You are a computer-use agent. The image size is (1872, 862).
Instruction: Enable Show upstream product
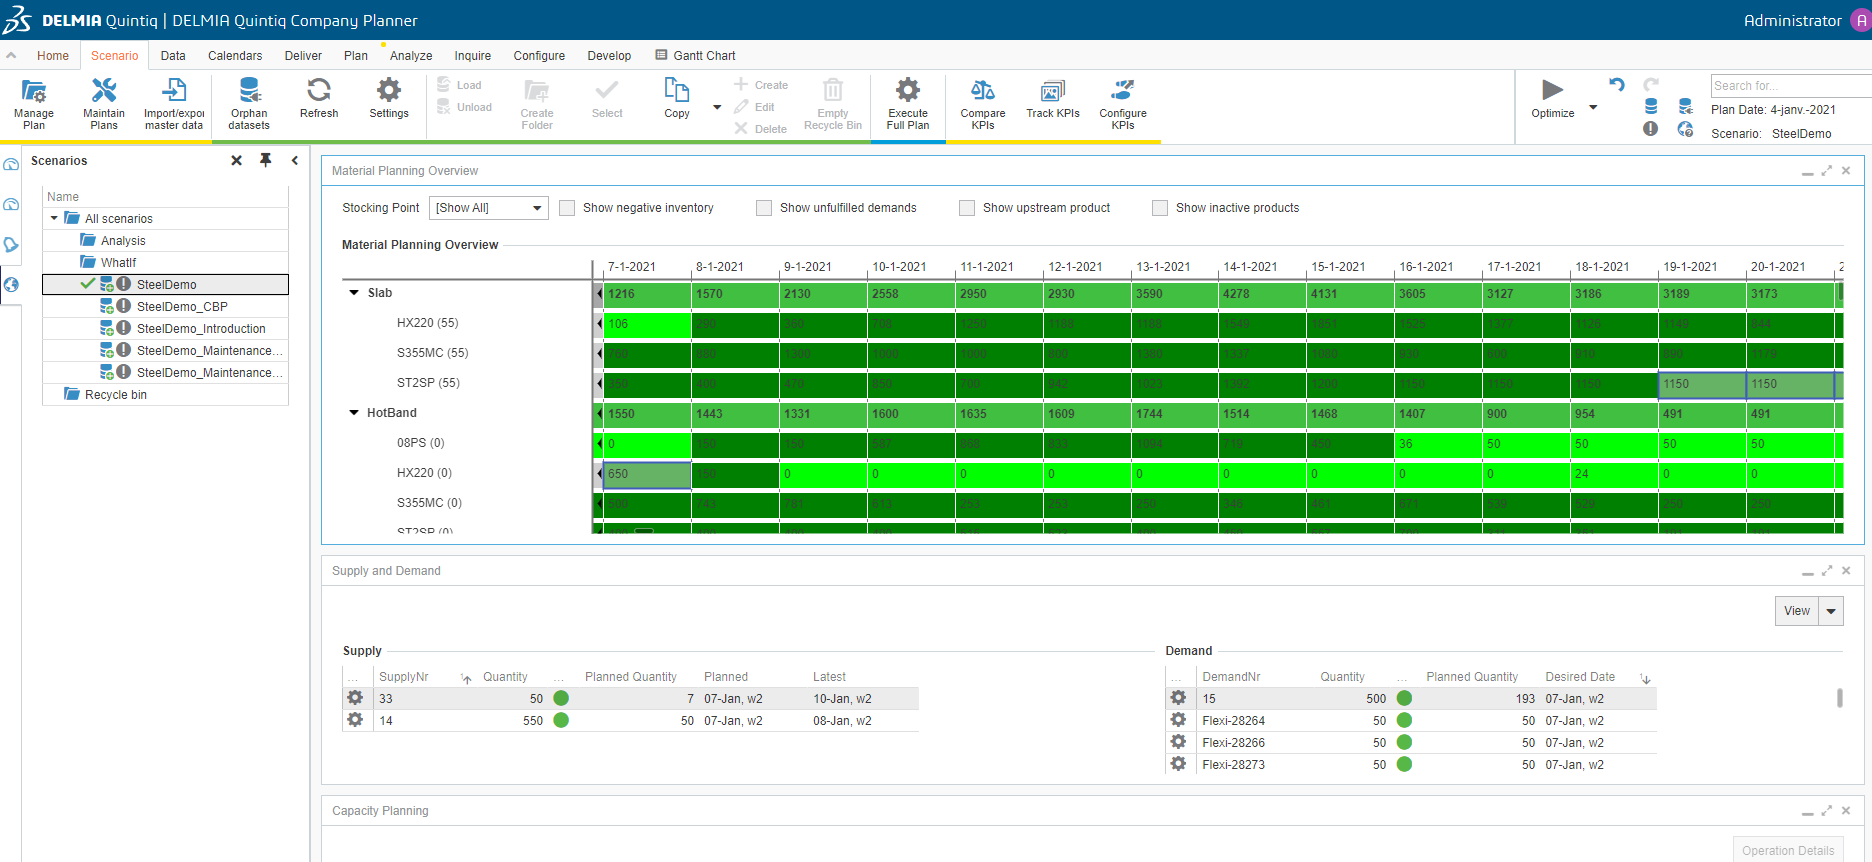967,208
